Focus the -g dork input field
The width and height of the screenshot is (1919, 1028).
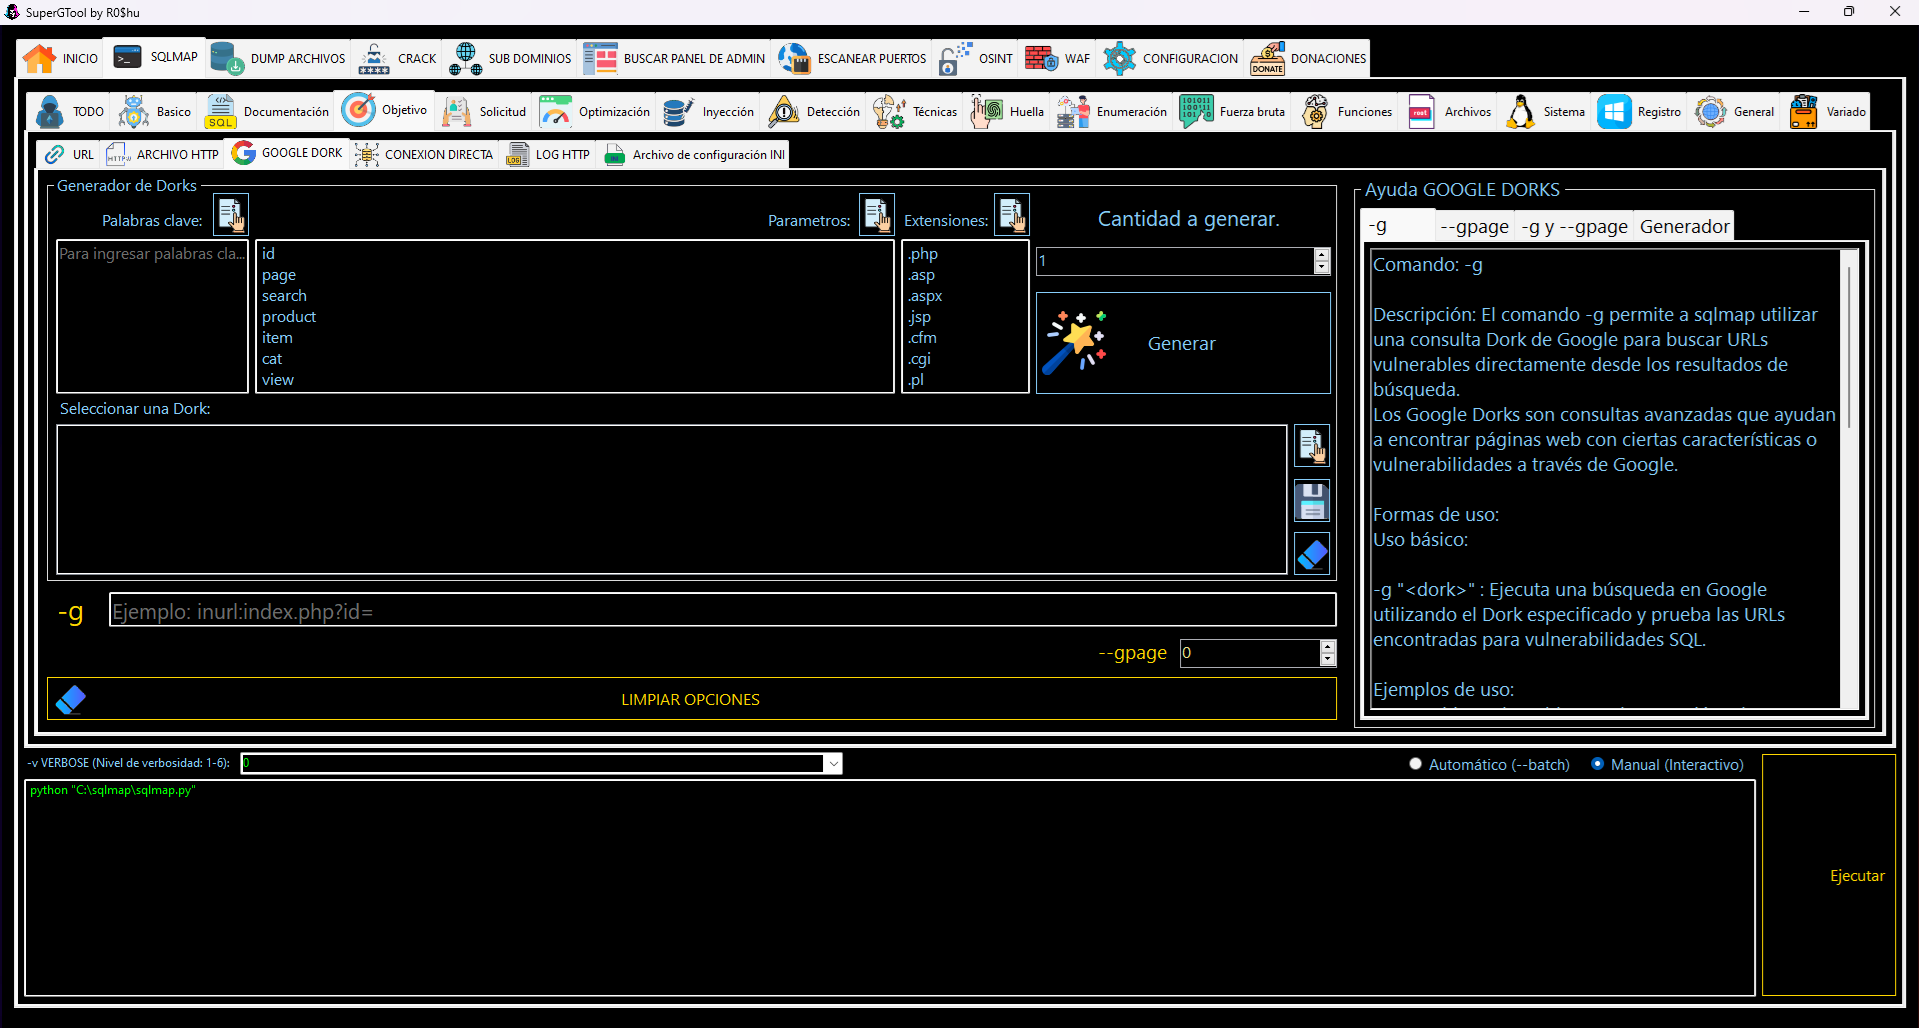[x=722, y=611]
